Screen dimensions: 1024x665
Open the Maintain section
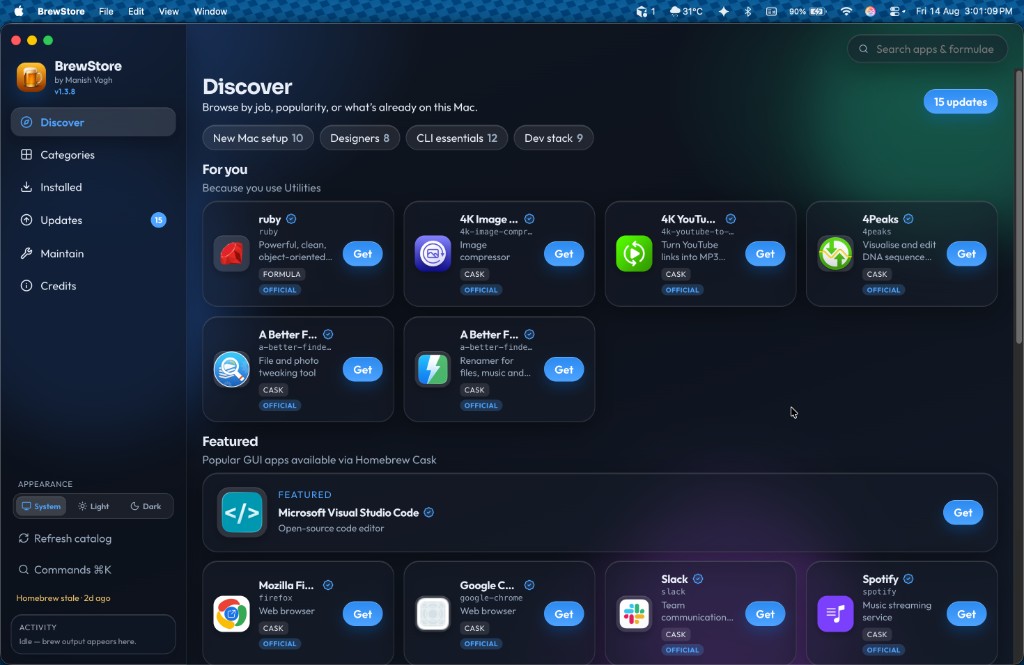pos(93,253)
